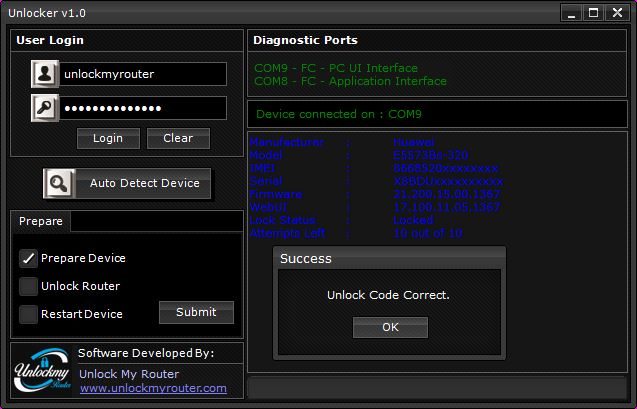
Task: Maximize the Unlocker window
Action: click(x=593, y=13)
